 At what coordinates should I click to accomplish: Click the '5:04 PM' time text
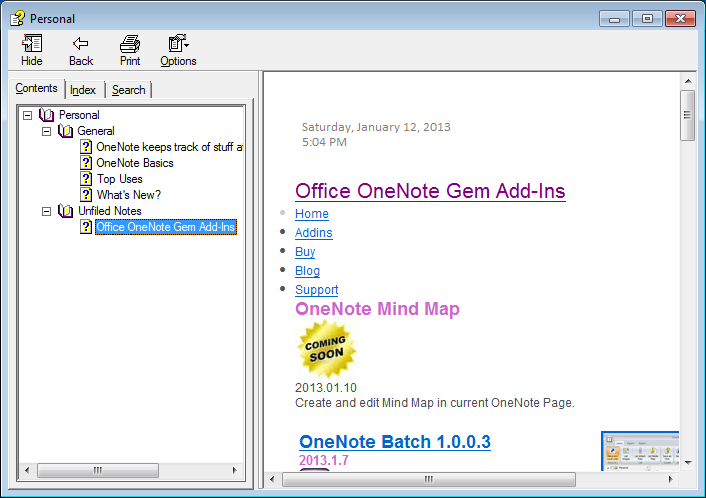(x=324, y=142)
